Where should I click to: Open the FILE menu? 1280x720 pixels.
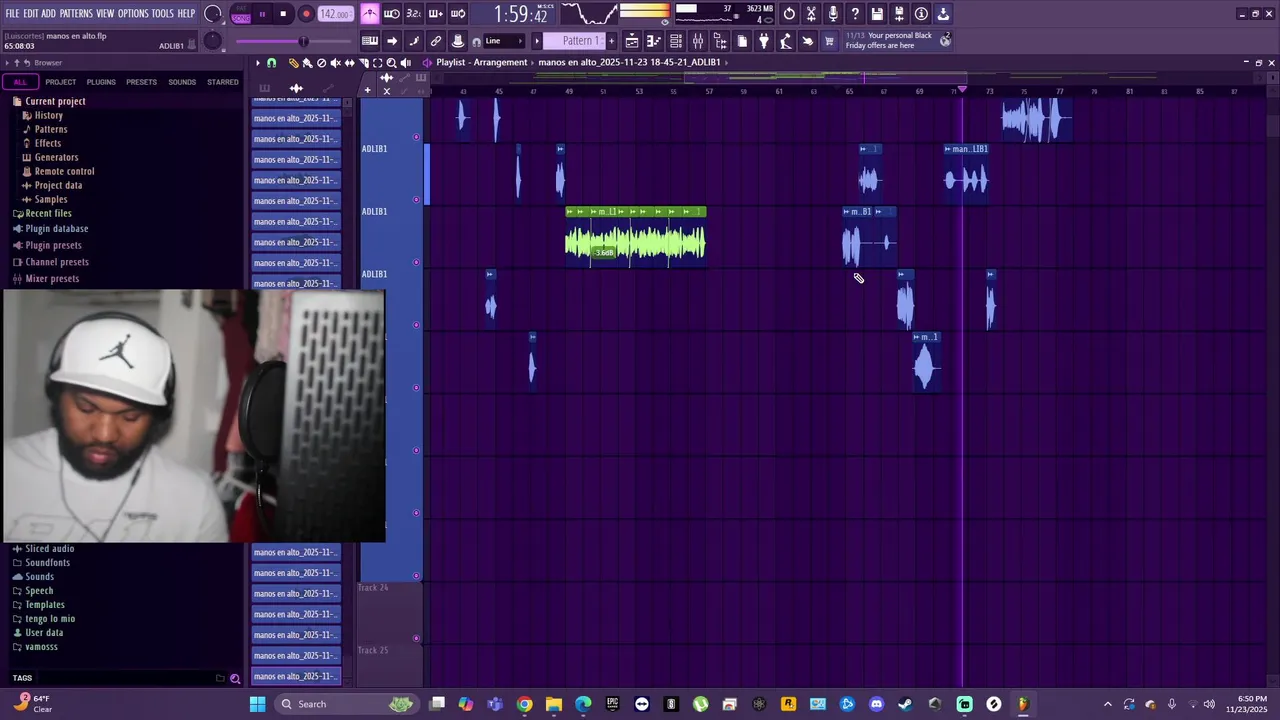pos(12,13)
